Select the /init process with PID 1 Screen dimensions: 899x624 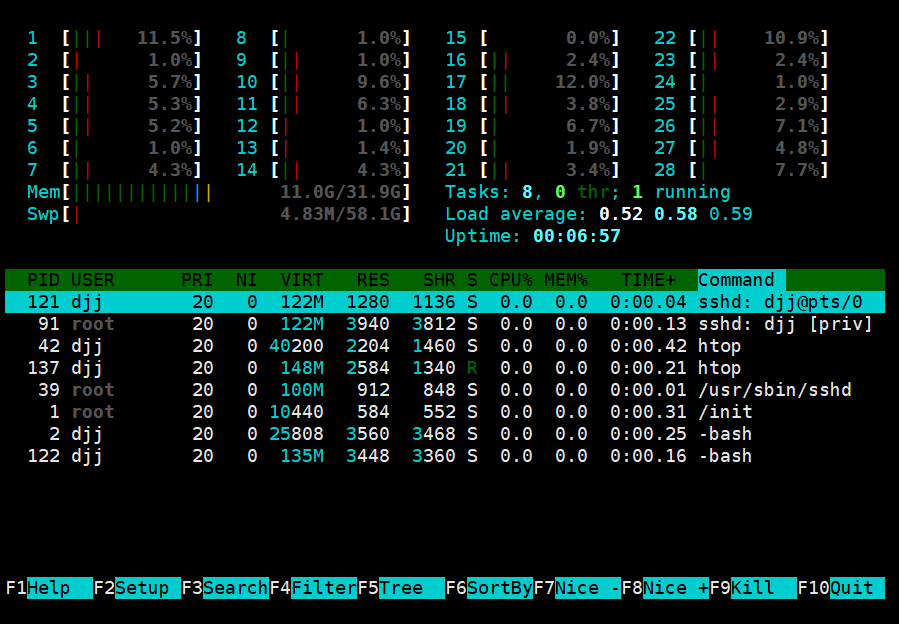point(445,412)
